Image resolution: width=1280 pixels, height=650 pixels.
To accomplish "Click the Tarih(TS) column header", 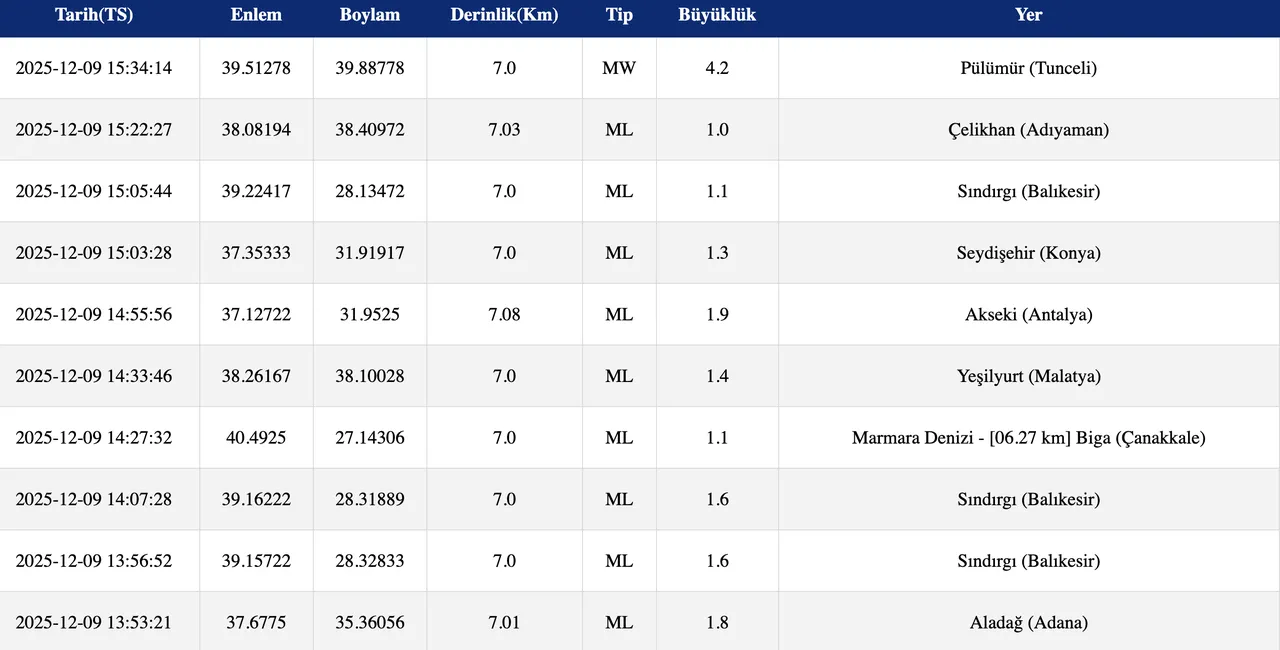I will (x=94, y=15).
